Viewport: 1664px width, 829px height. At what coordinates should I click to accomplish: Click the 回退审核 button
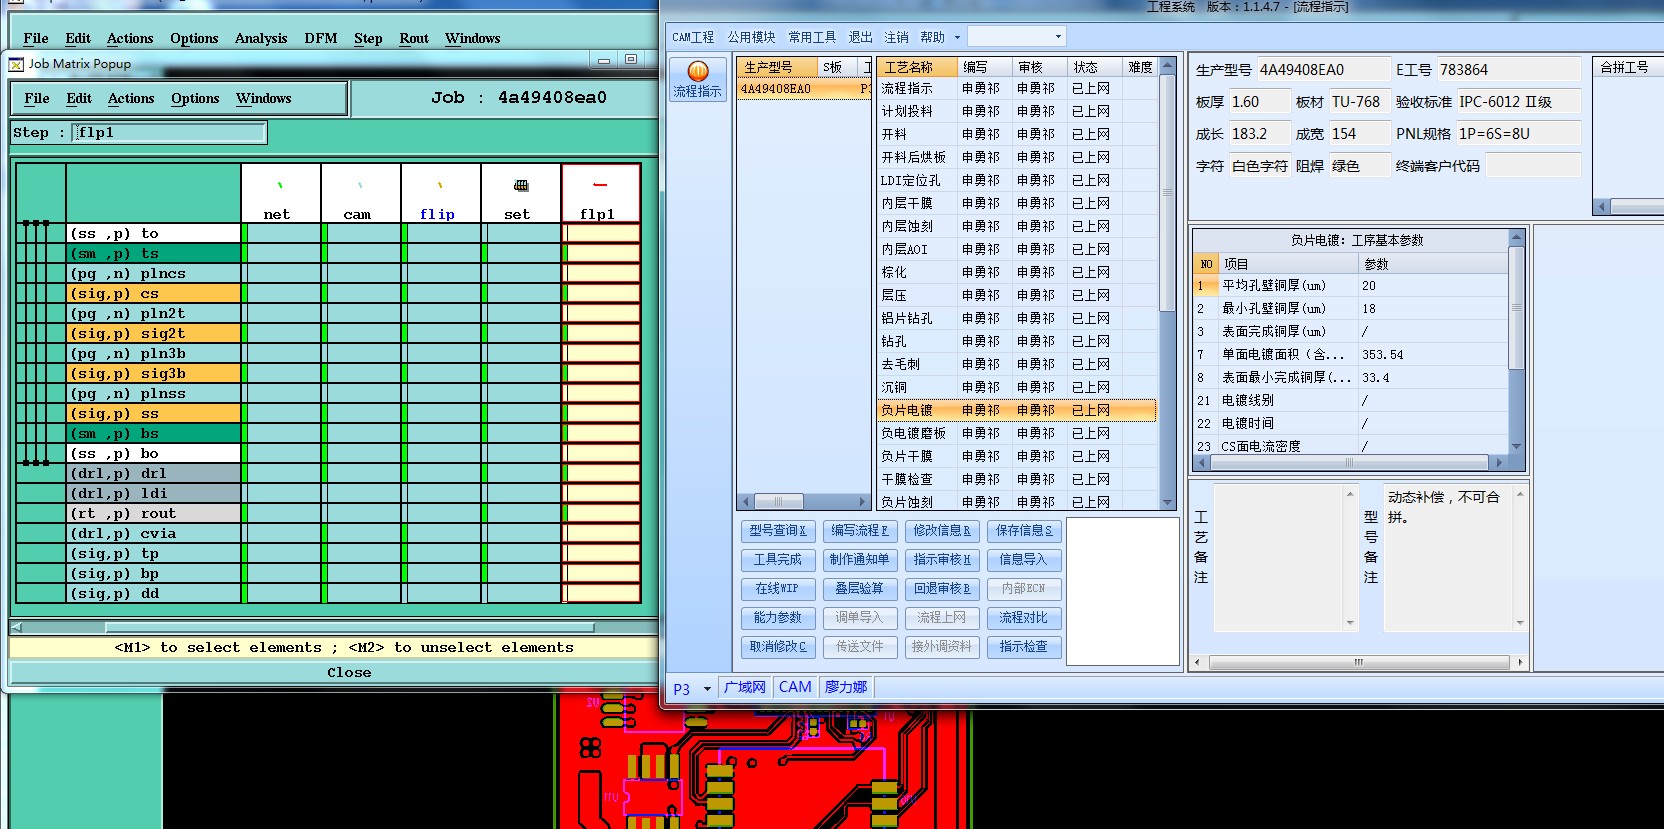pos(942,589)
